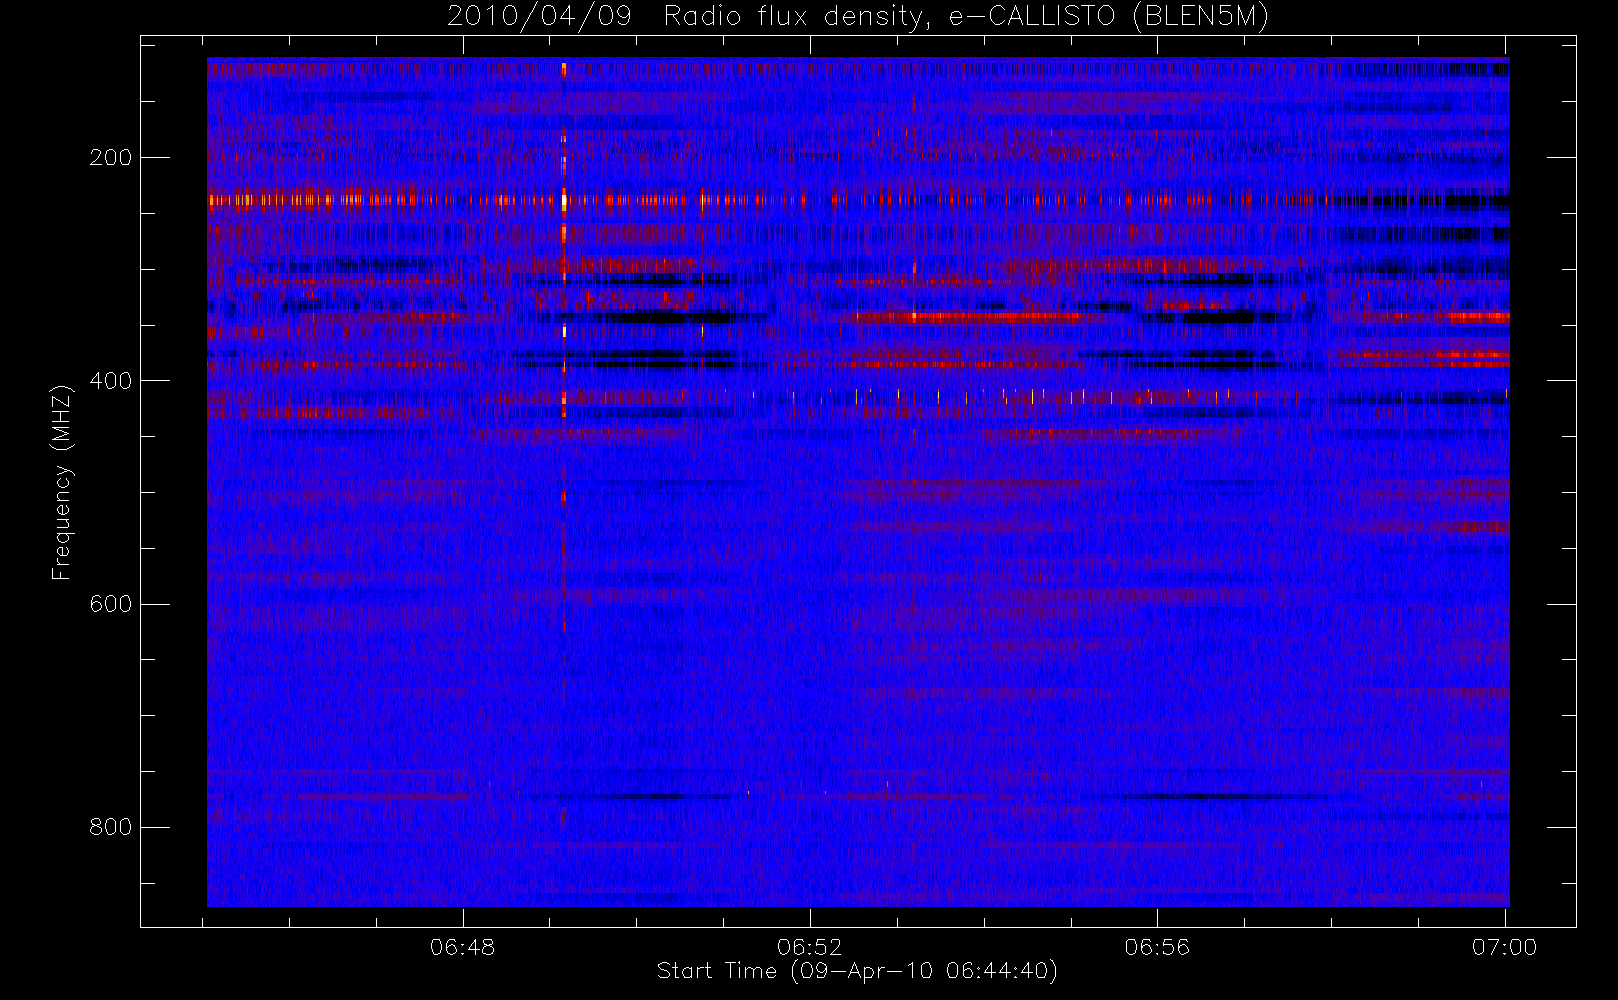This screenshot has height=1000, width=1618.
Task: Click the 07:00 time tick label
Action: point(1504,947)
